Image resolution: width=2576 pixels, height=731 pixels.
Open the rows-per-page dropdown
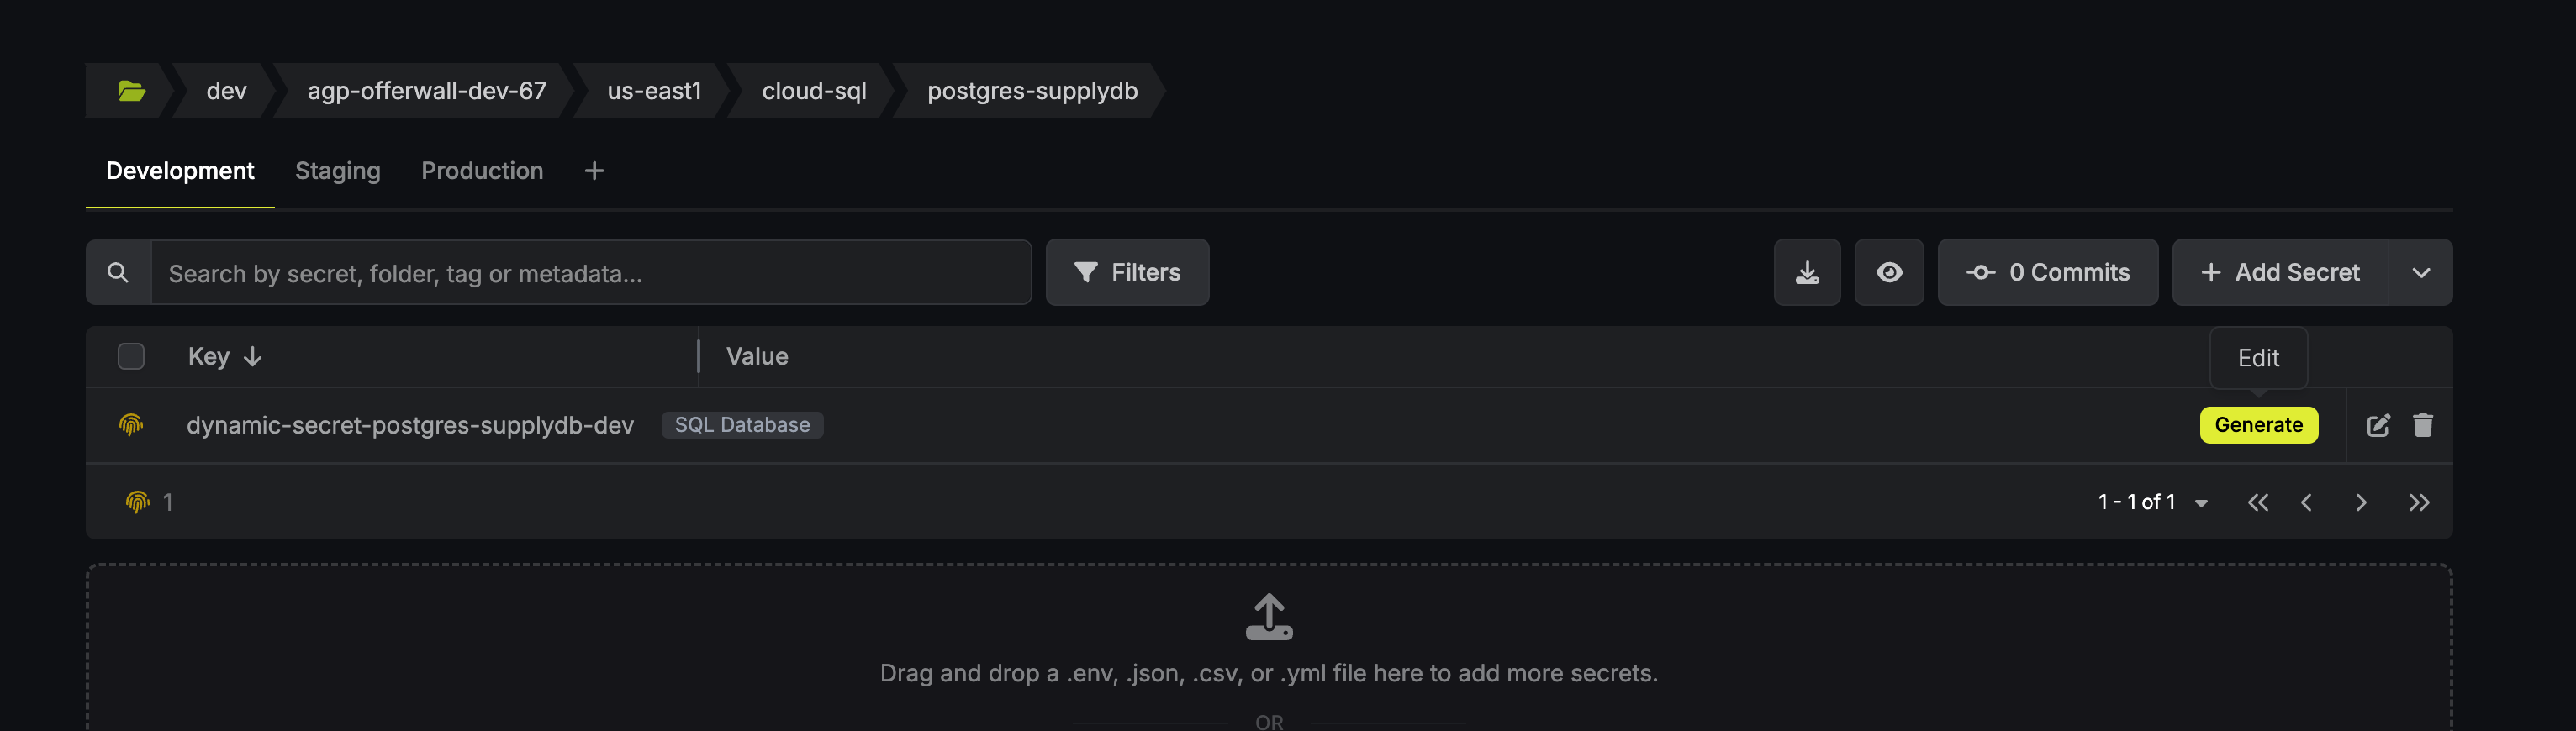tap(2200, 503)
